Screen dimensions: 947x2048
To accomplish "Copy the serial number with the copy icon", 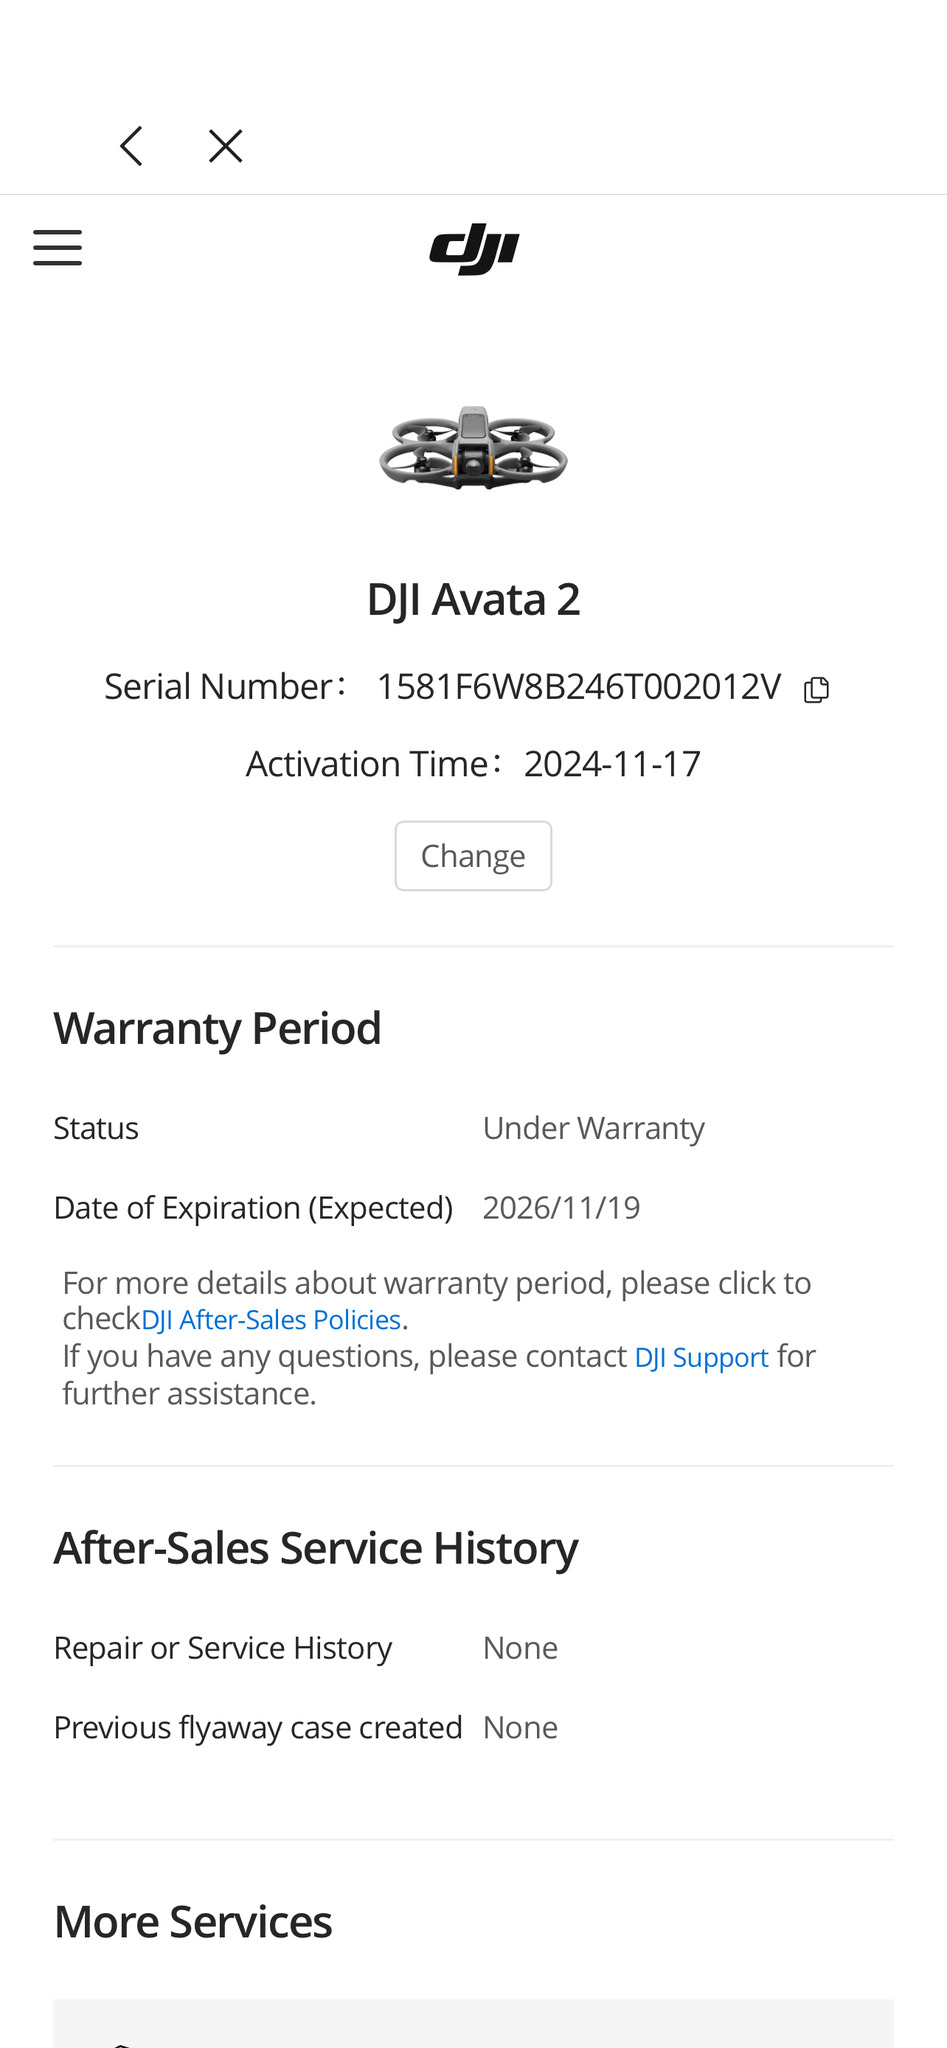I will pyautogui.click(x=817, y=689).
